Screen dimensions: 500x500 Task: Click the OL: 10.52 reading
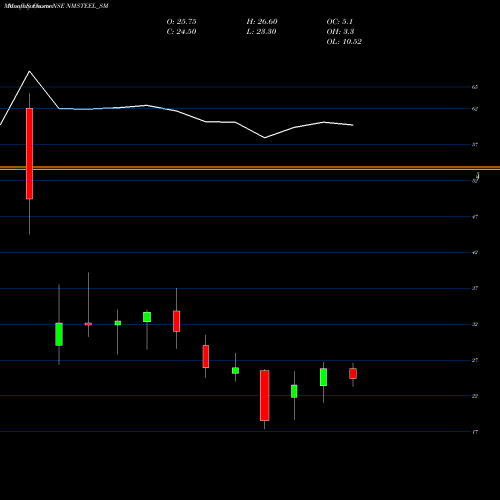pos(344,42)
